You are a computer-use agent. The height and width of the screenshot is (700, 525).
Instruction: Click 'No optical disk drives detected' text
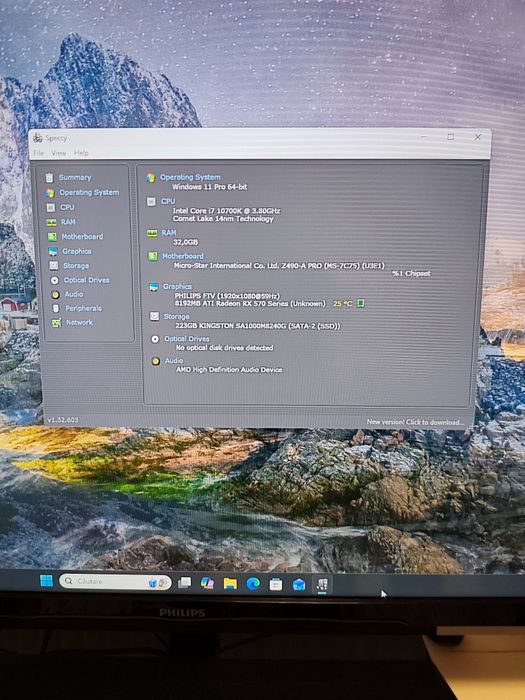225,348
